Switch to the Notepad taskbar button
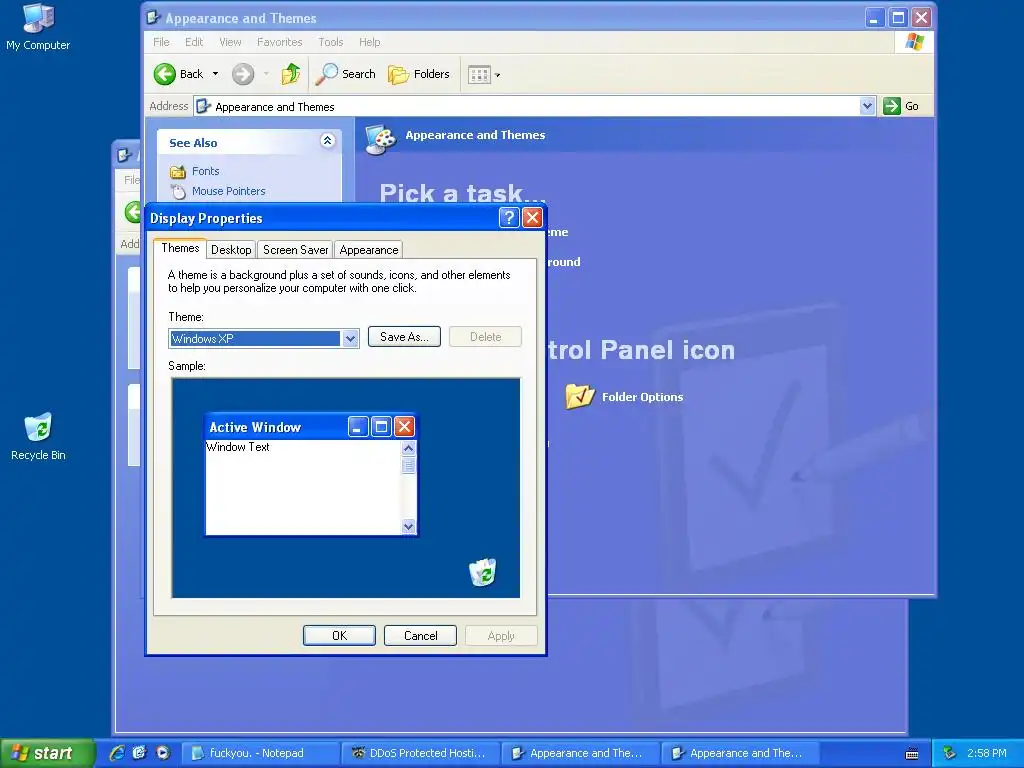Viewport: 1024px width, 768px height. pos(259,753)
